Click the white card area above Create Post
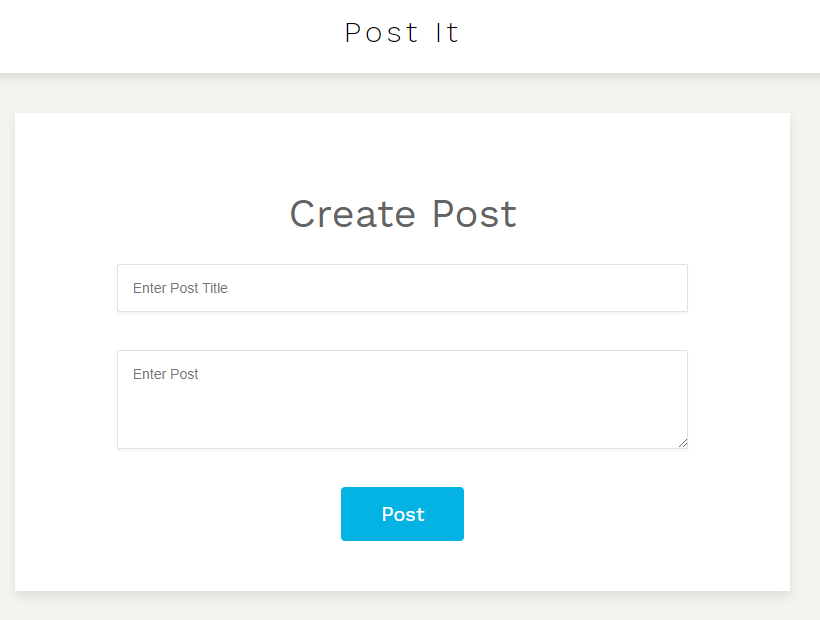 click(402, 152)
